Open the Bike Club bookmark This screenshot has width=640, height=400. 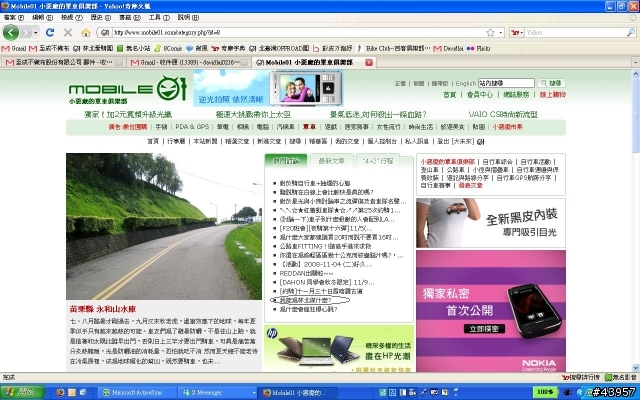[x=394, y=48]
